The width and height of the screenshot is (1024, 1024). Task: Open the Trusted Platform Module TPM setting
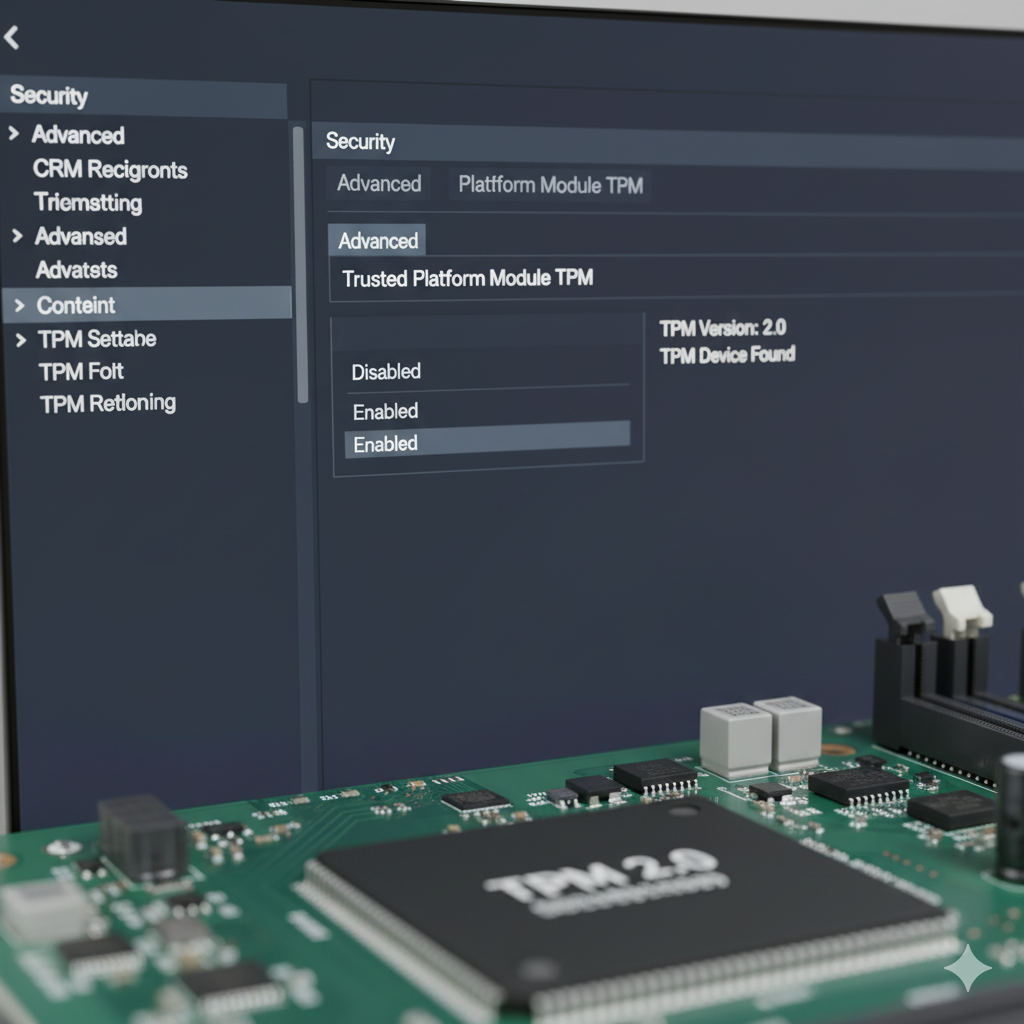(467, 279)
